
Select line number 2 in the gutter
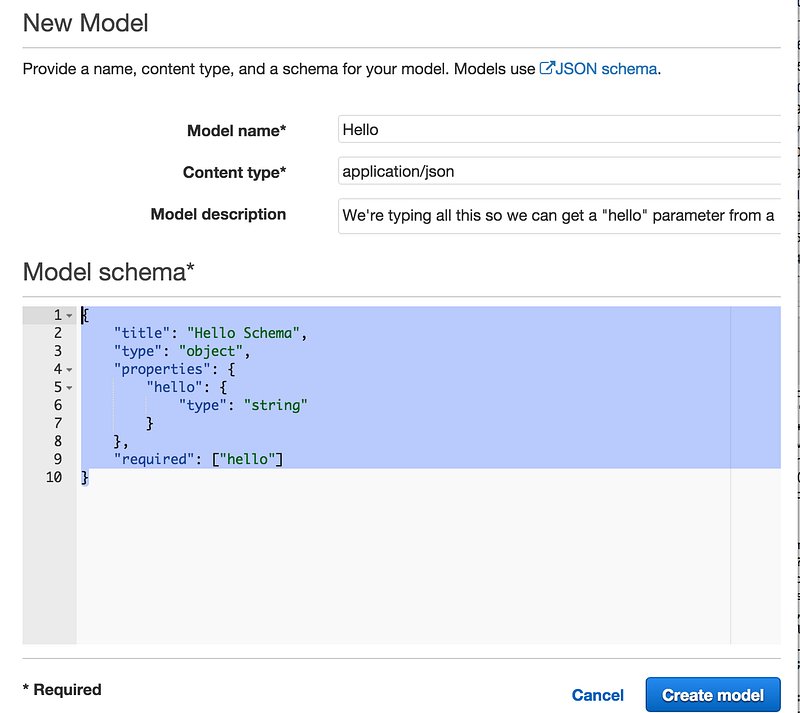tap(58, 333)
